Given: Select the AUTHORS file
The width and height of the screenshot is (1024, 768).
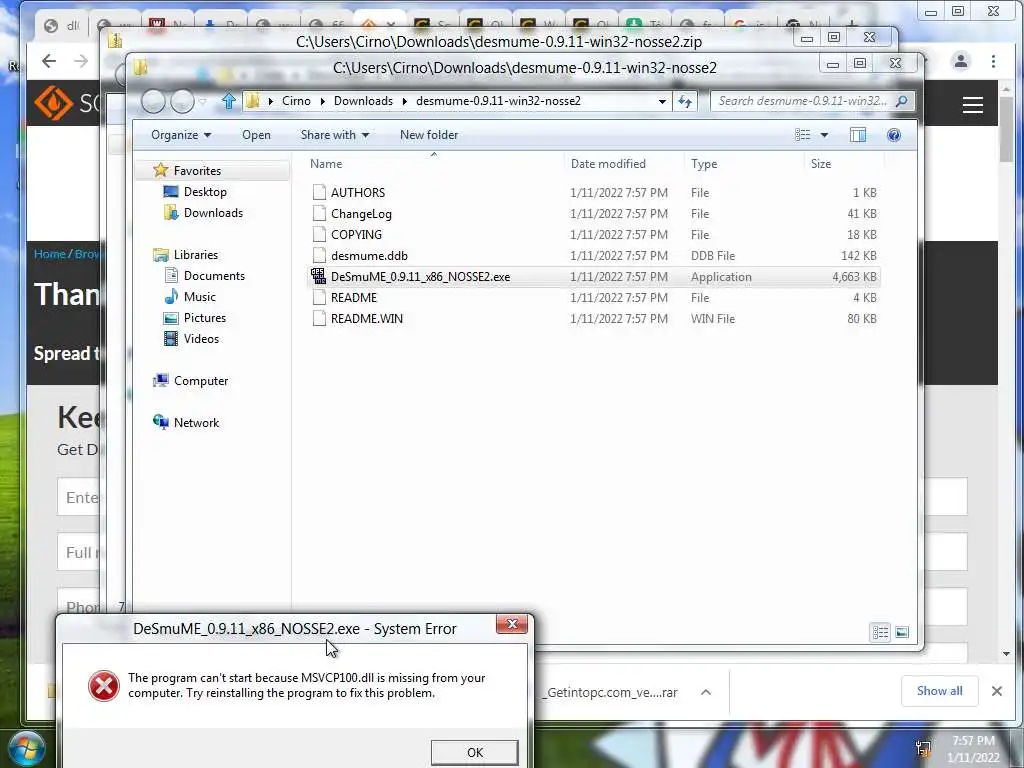Looking at the screenshot, I should [x=594, y=193].
